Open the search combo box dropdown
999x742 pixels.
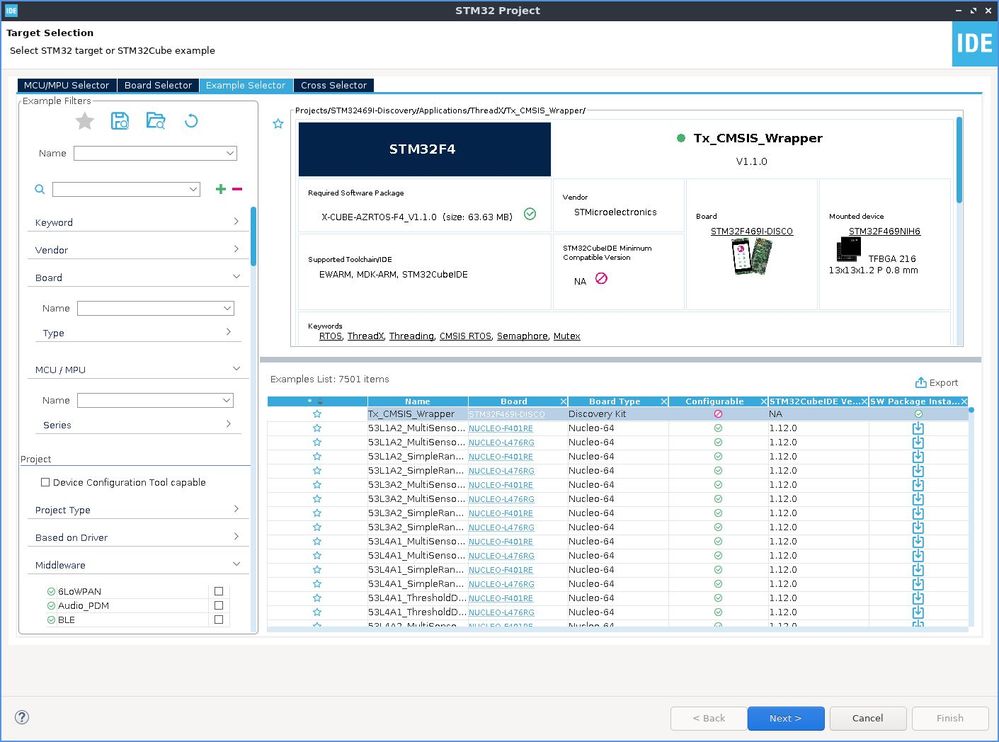193,189
